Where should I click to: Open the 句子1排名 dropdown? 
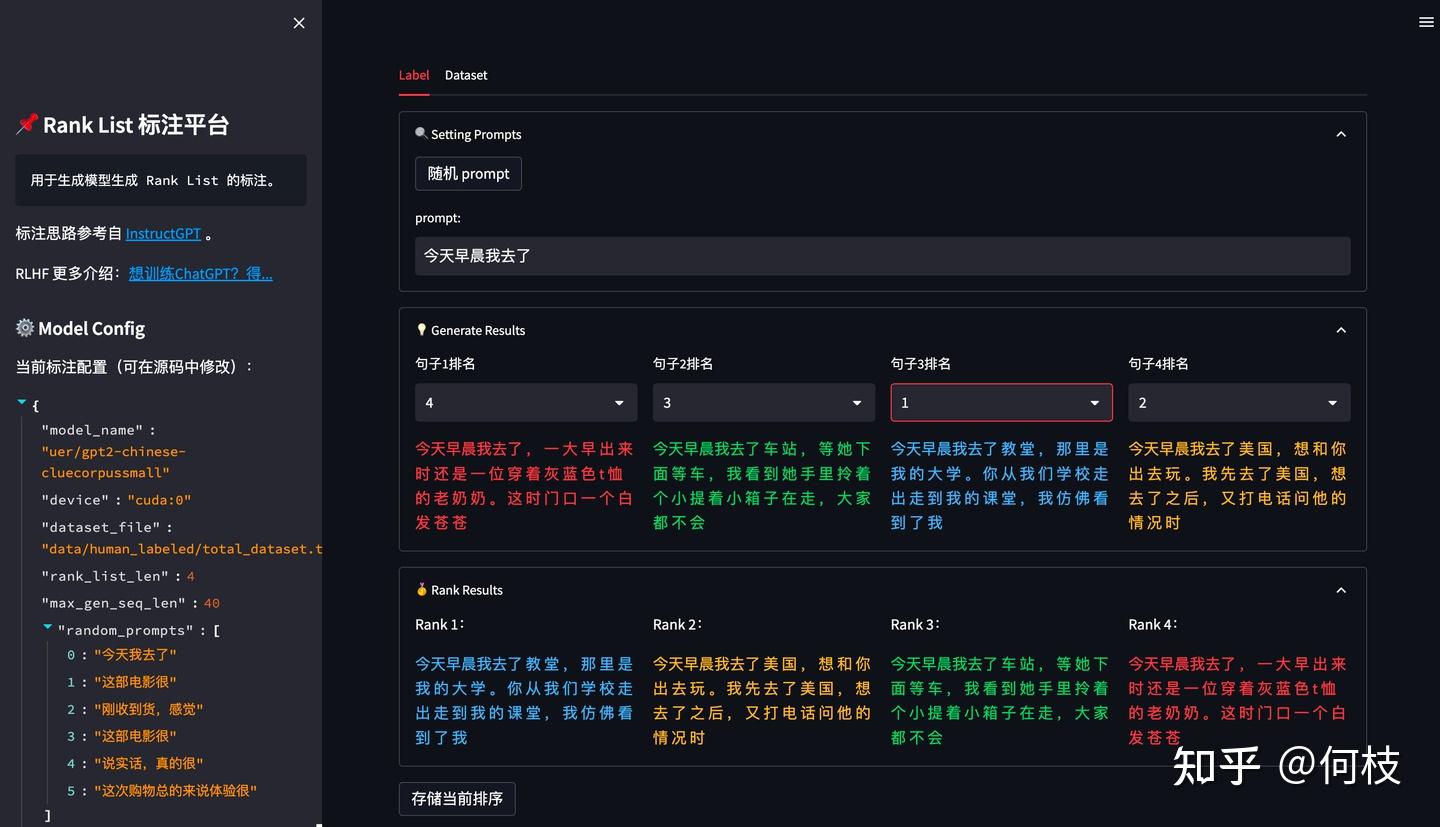click(x=526, y=403)
